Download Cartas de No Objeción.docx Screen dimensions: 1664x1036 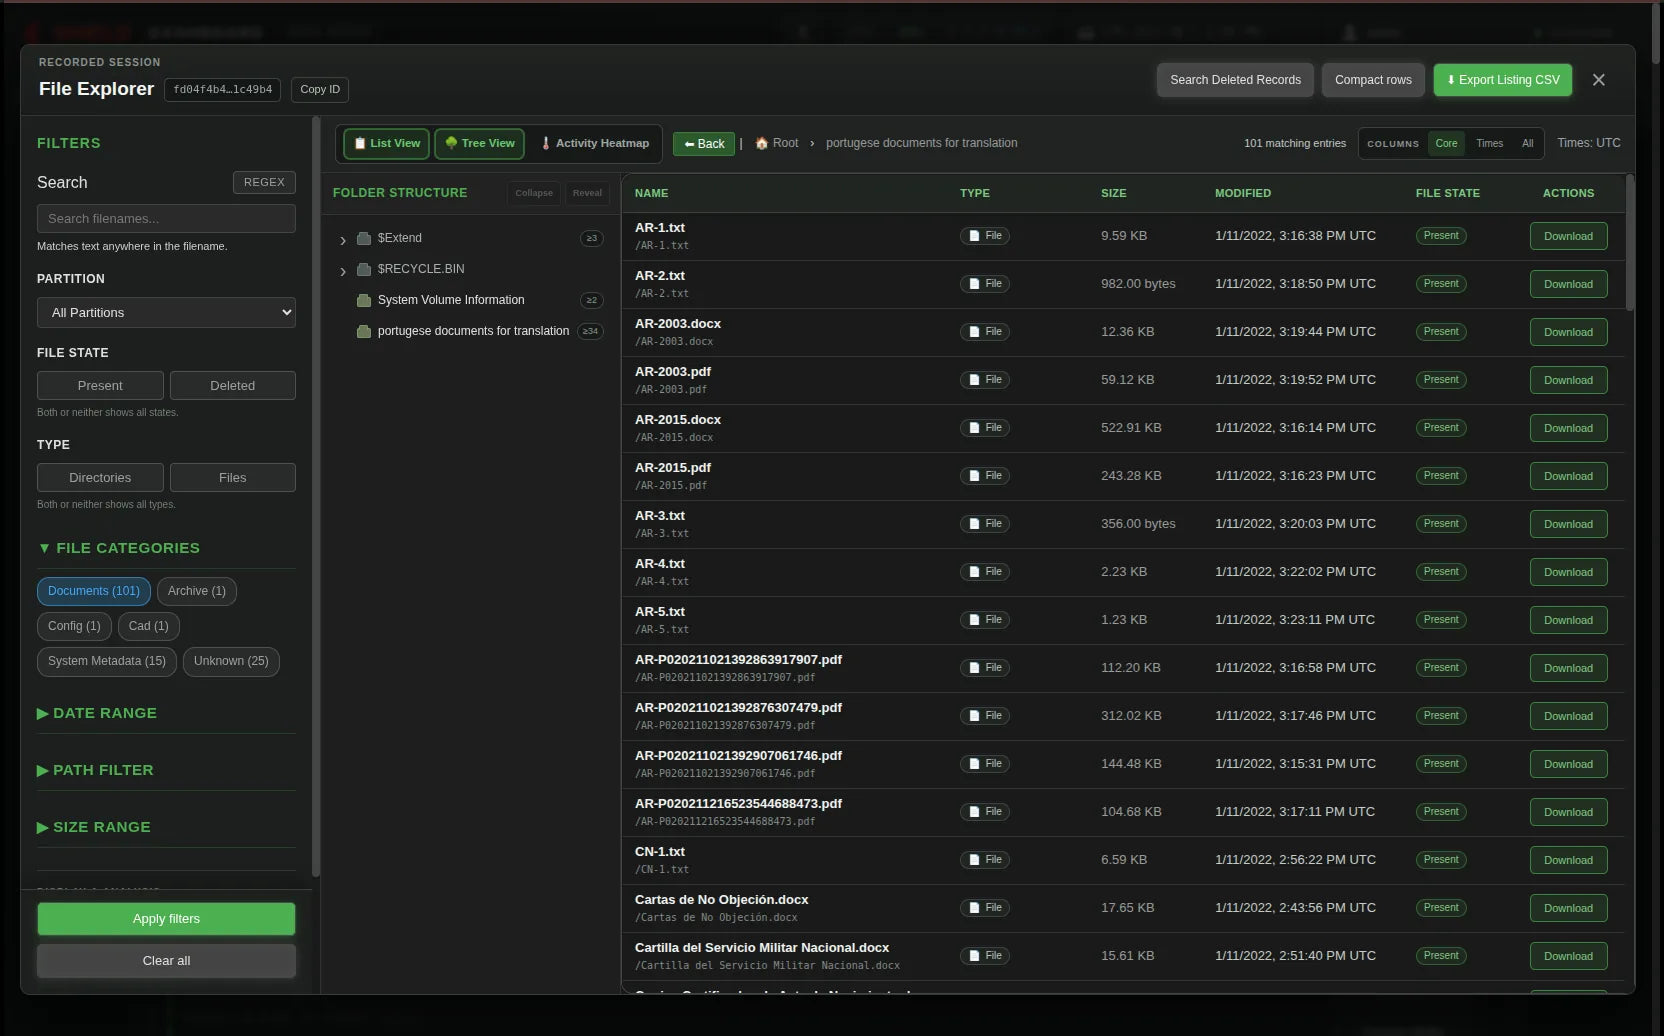1568,908
